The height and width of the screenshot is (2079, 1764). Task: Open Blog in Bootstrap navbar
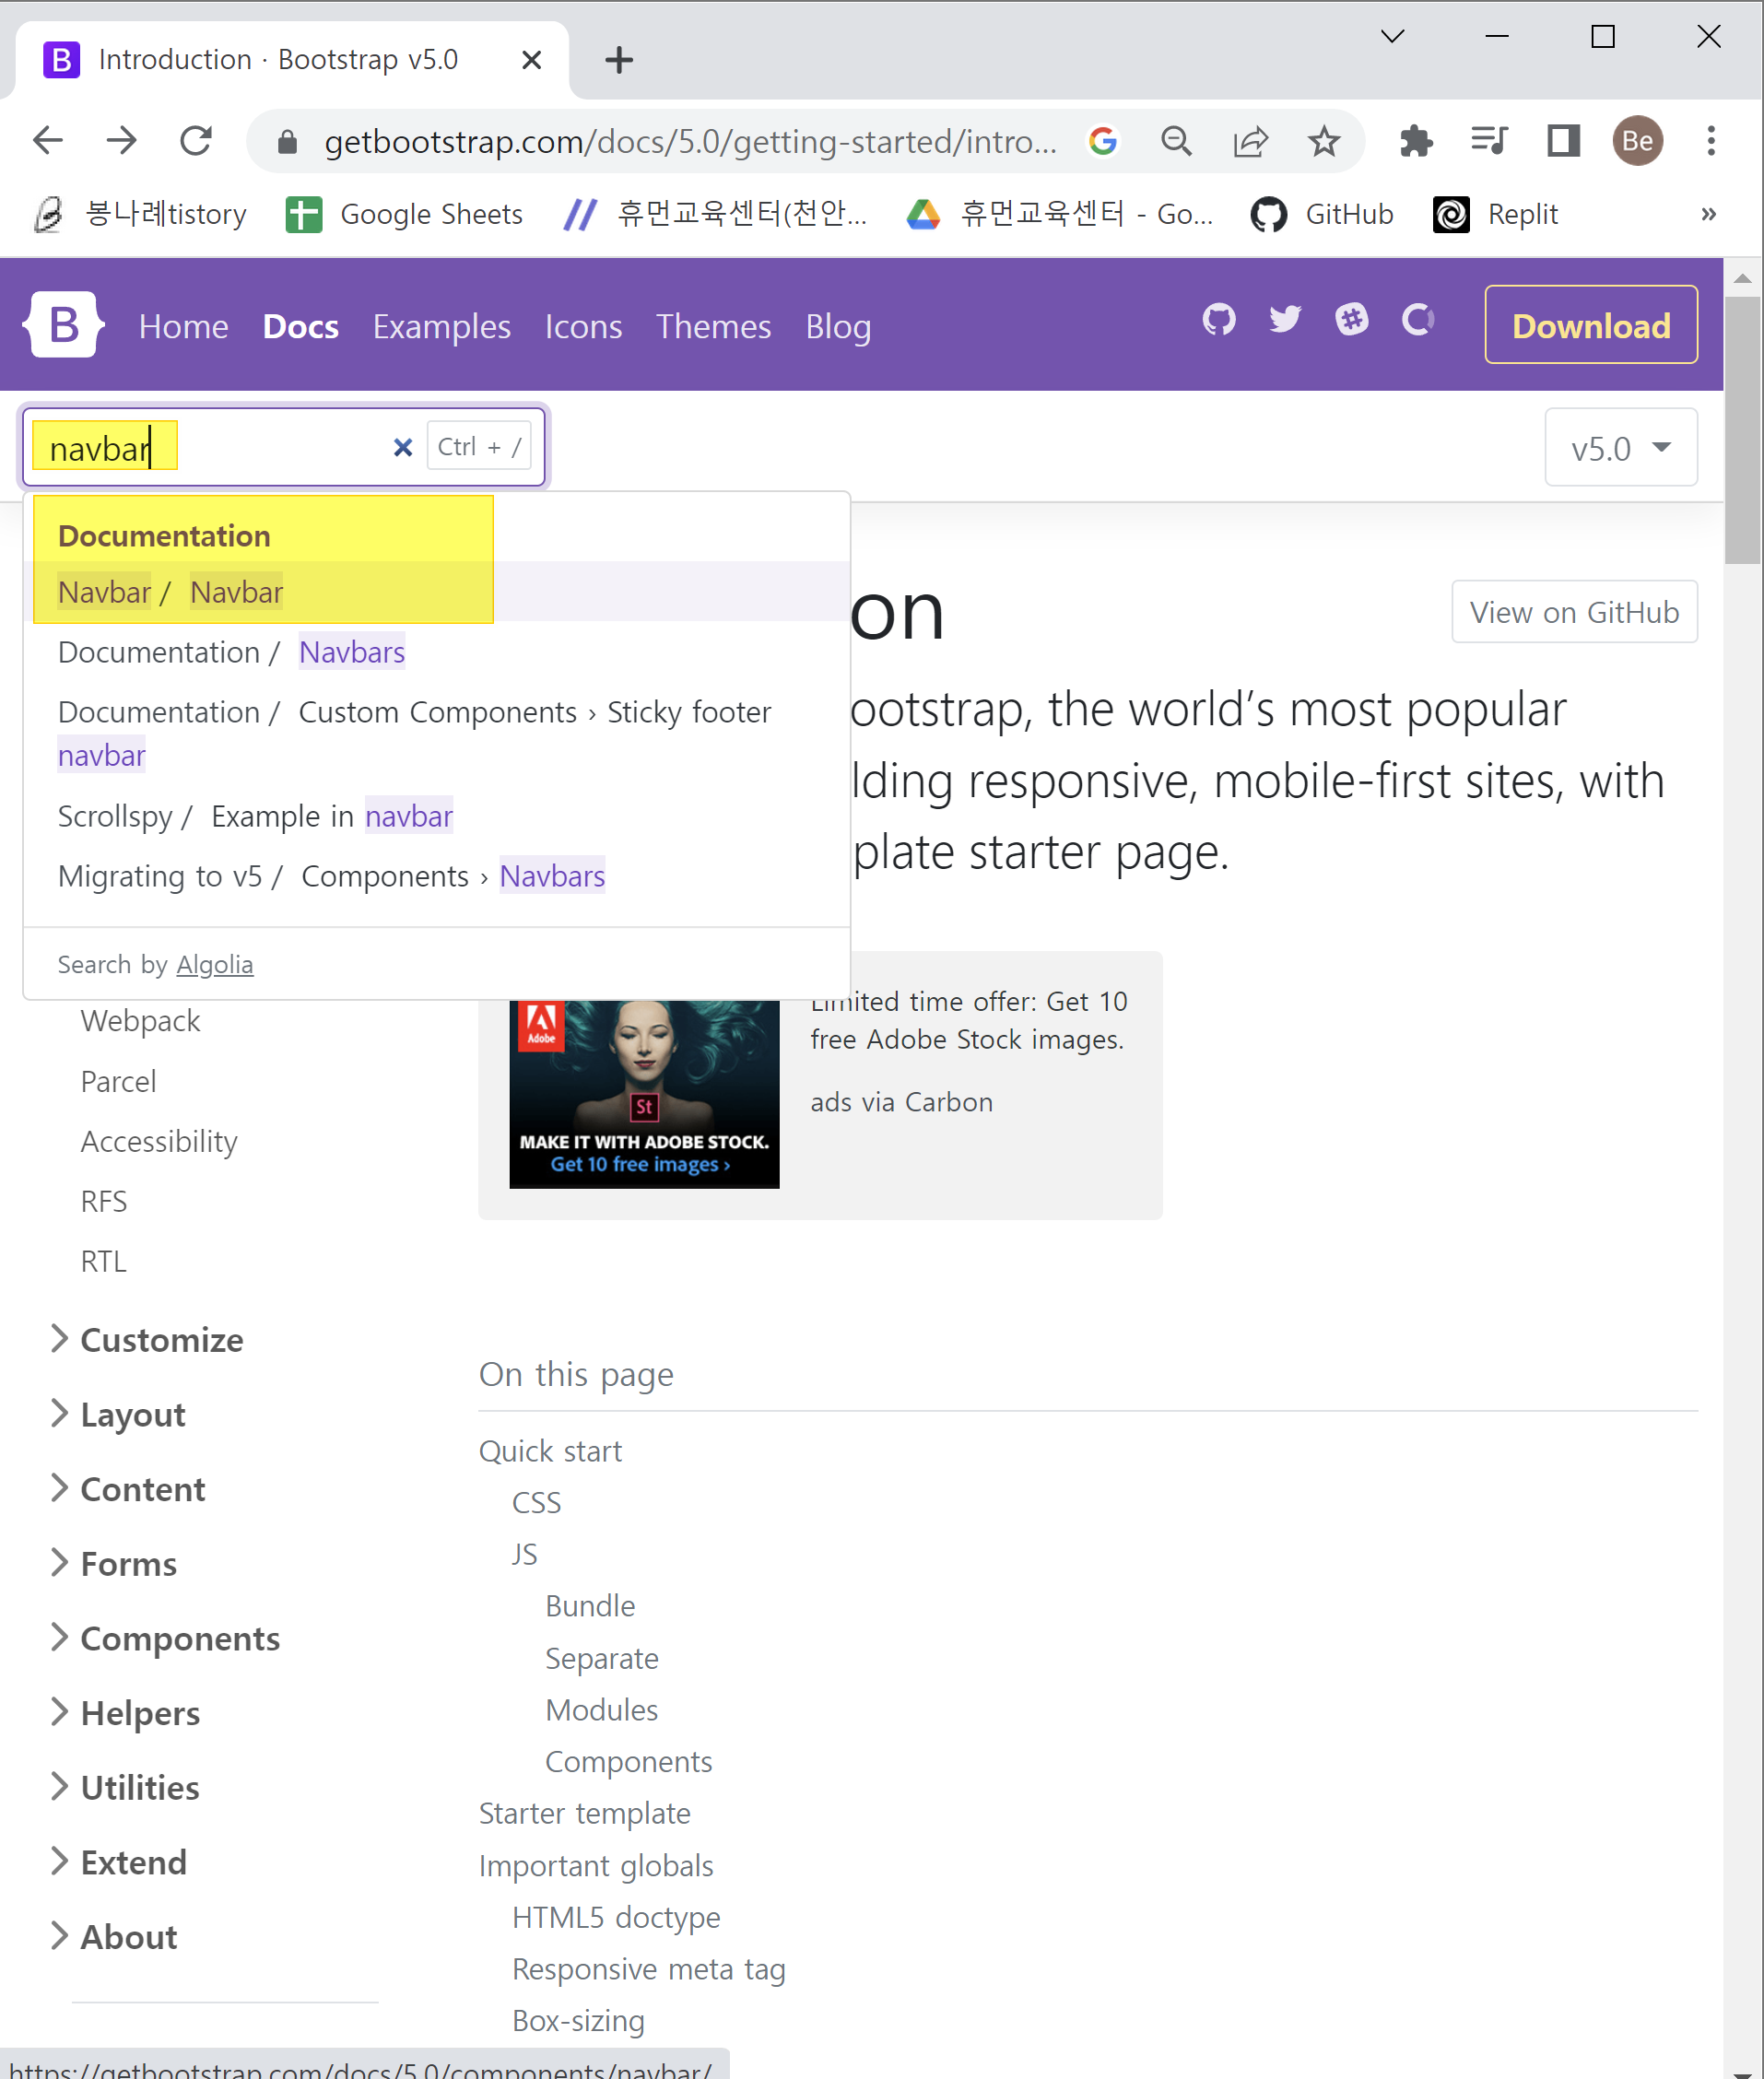pos(839,326)
